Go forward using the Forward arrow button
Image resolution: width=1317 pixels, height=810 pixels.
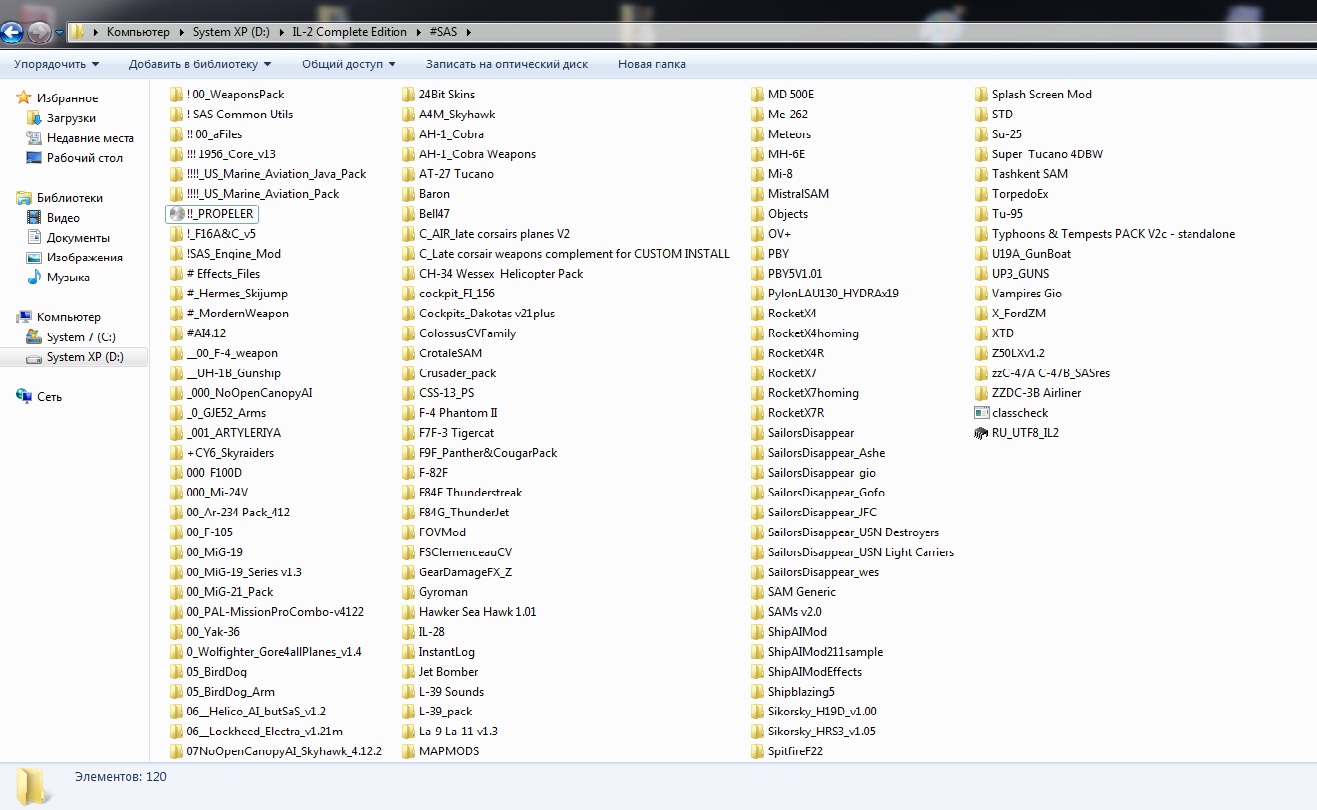click(39, 32)
